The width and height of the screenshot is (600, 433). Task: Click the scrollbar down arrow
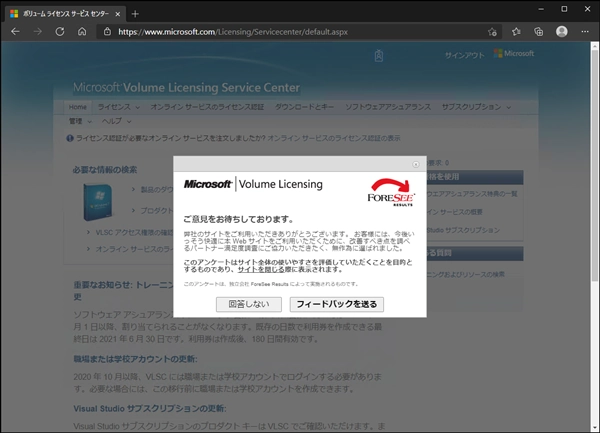[x=595, y=428]
